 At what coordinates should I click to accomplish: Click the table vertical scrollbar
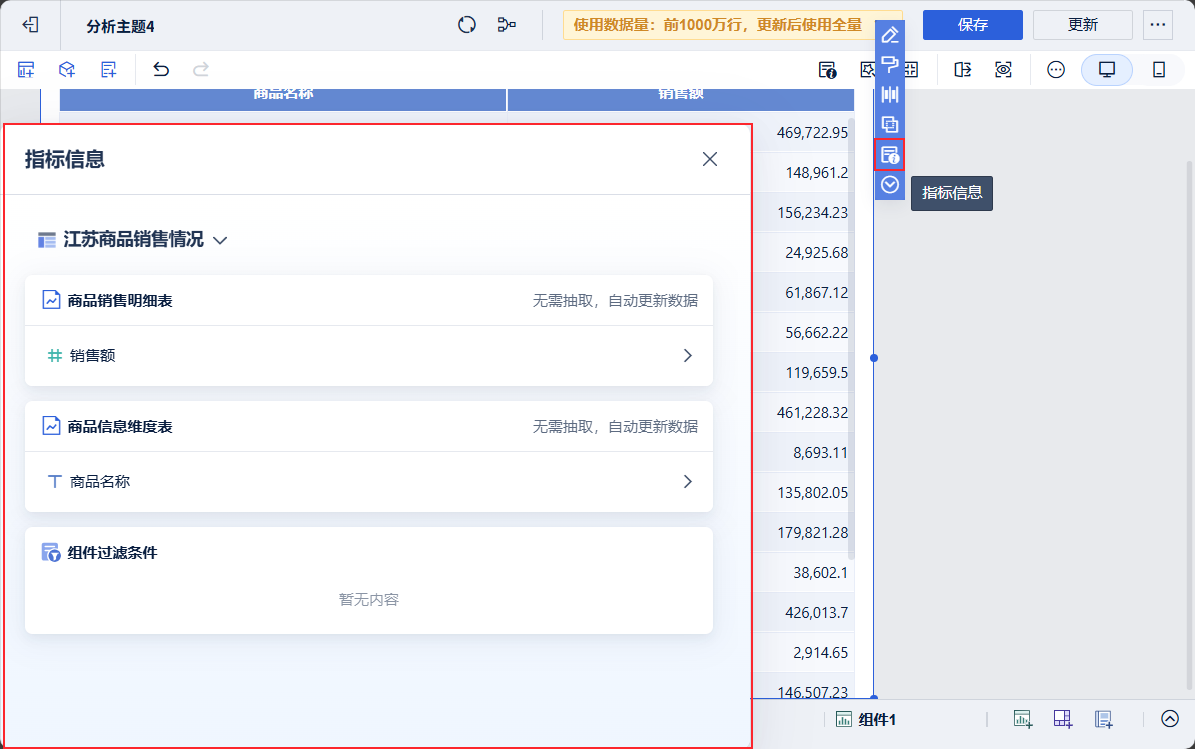click(851, 339)
